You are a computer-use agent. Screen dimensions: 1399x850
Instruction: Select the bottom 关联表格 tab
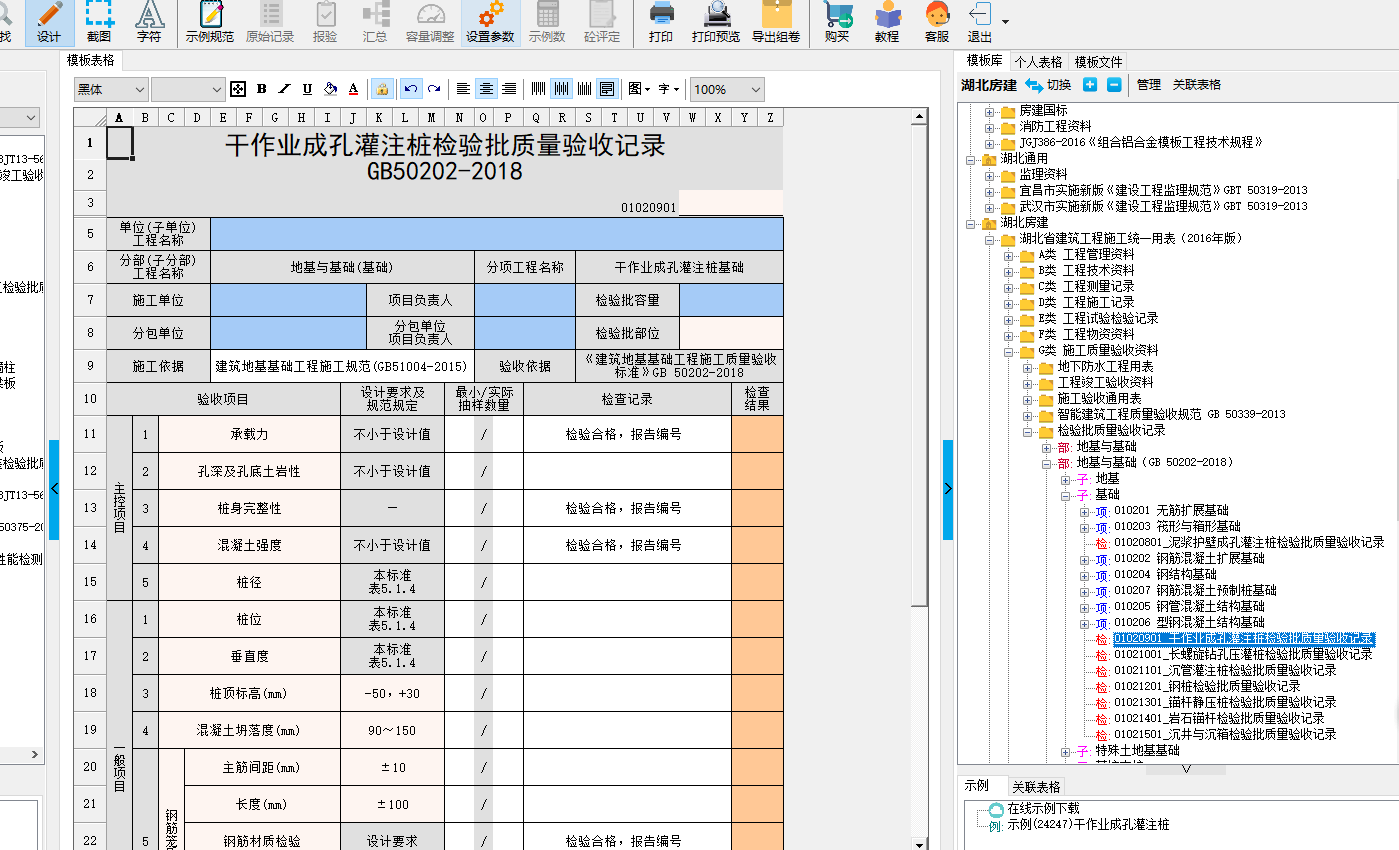(1036, 787)
